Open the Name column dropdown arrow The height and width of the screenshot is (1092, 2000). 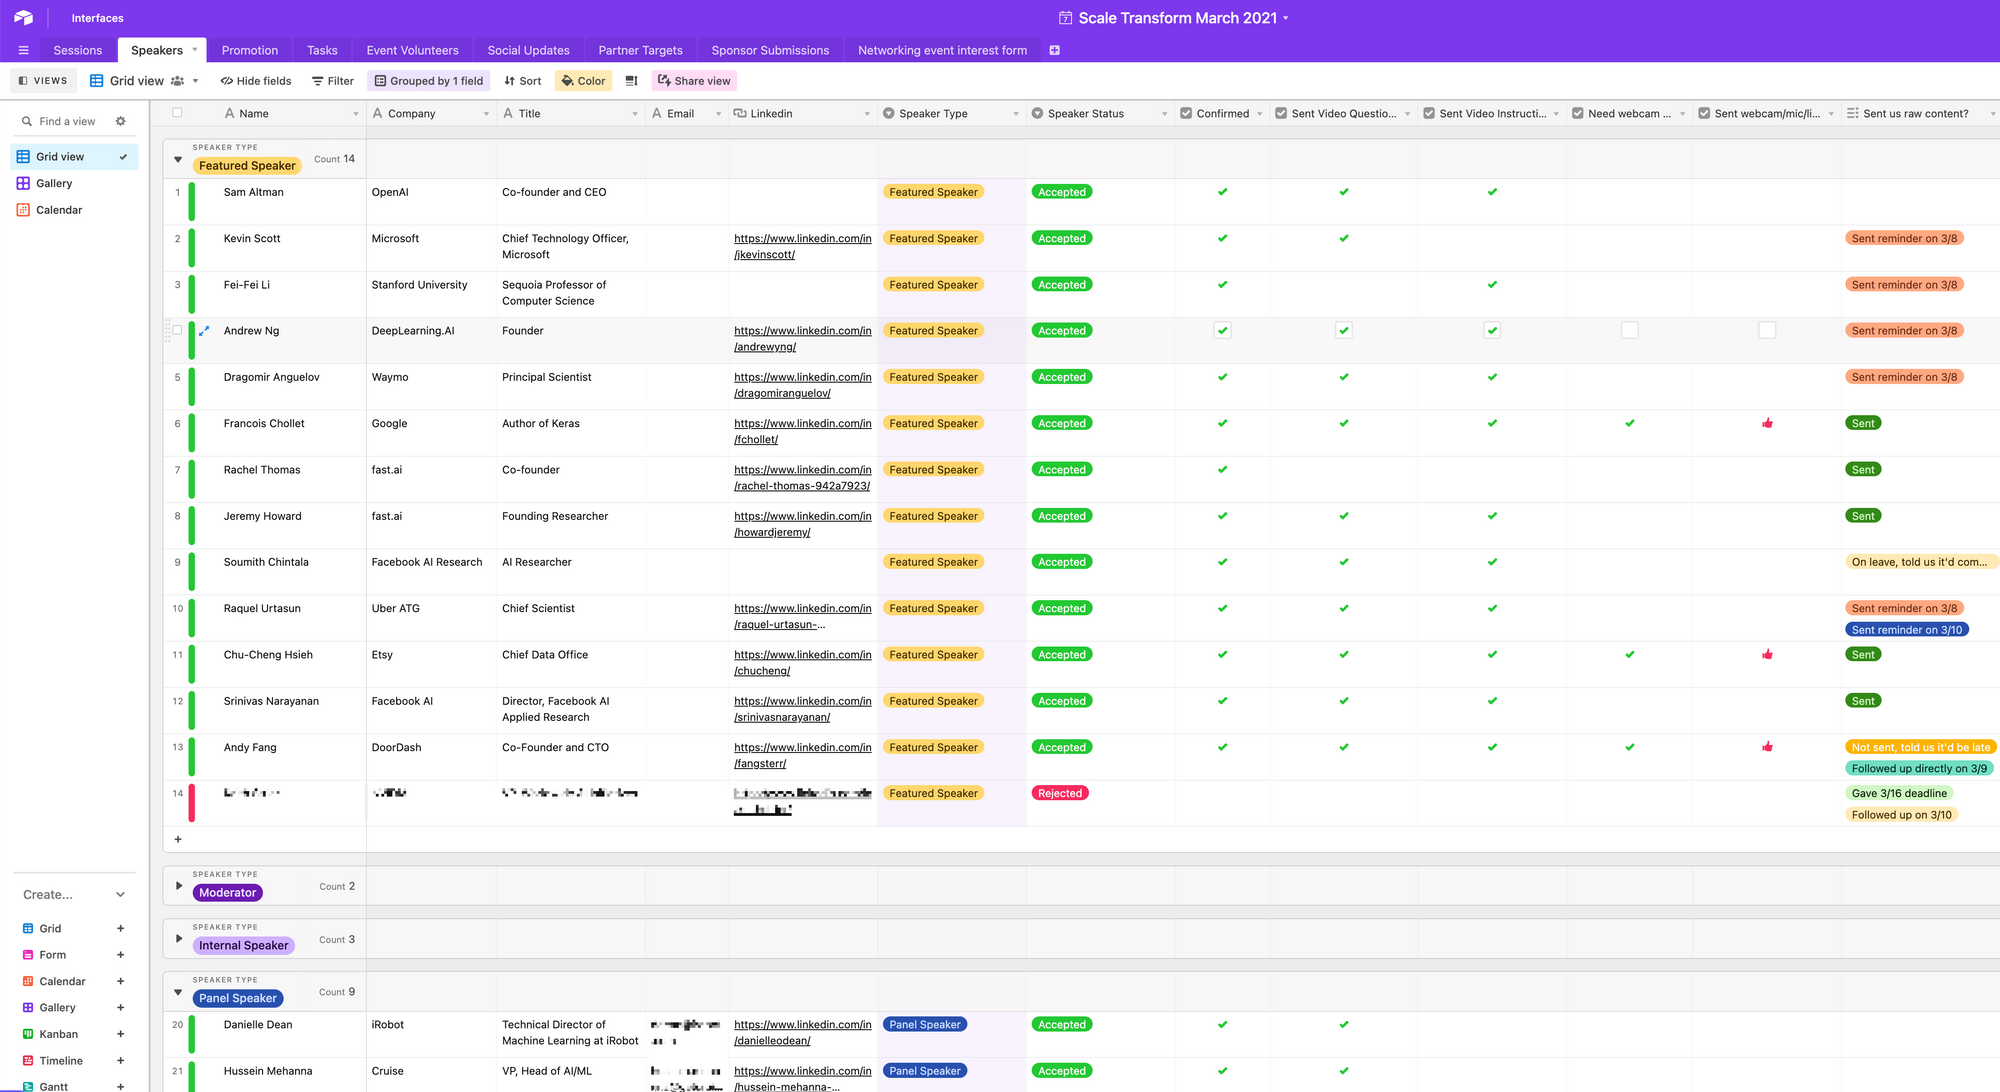pos(356,114)
